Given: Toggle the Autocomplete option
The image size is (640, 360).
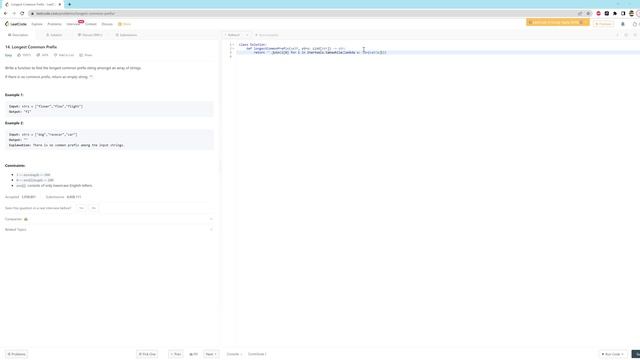Looking at the screenshot, I should (x=267, y=35).
